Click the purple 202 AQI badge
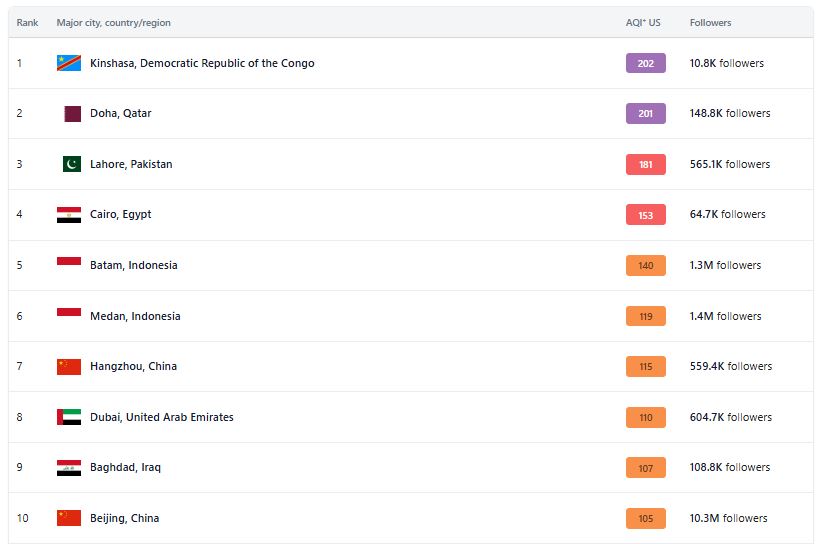The image size is (824, 544). click(645, 63)
